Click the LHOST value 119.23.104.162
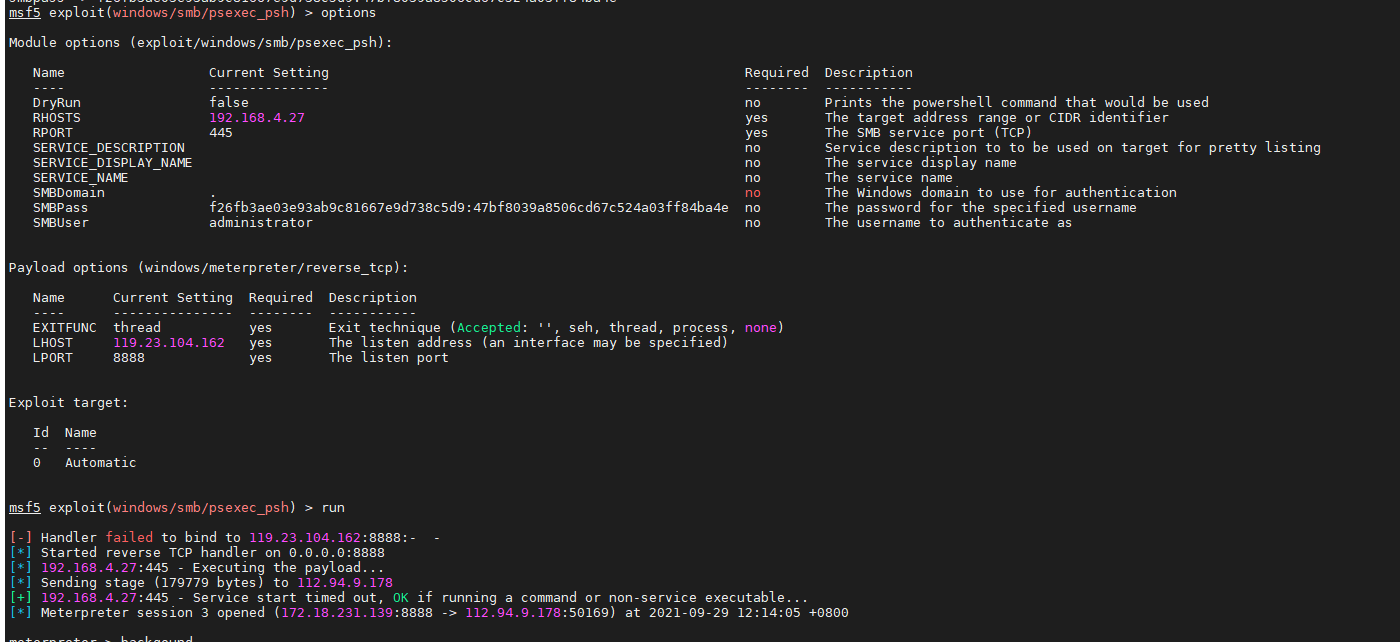The image size is (1400, 642). (169, 342)
